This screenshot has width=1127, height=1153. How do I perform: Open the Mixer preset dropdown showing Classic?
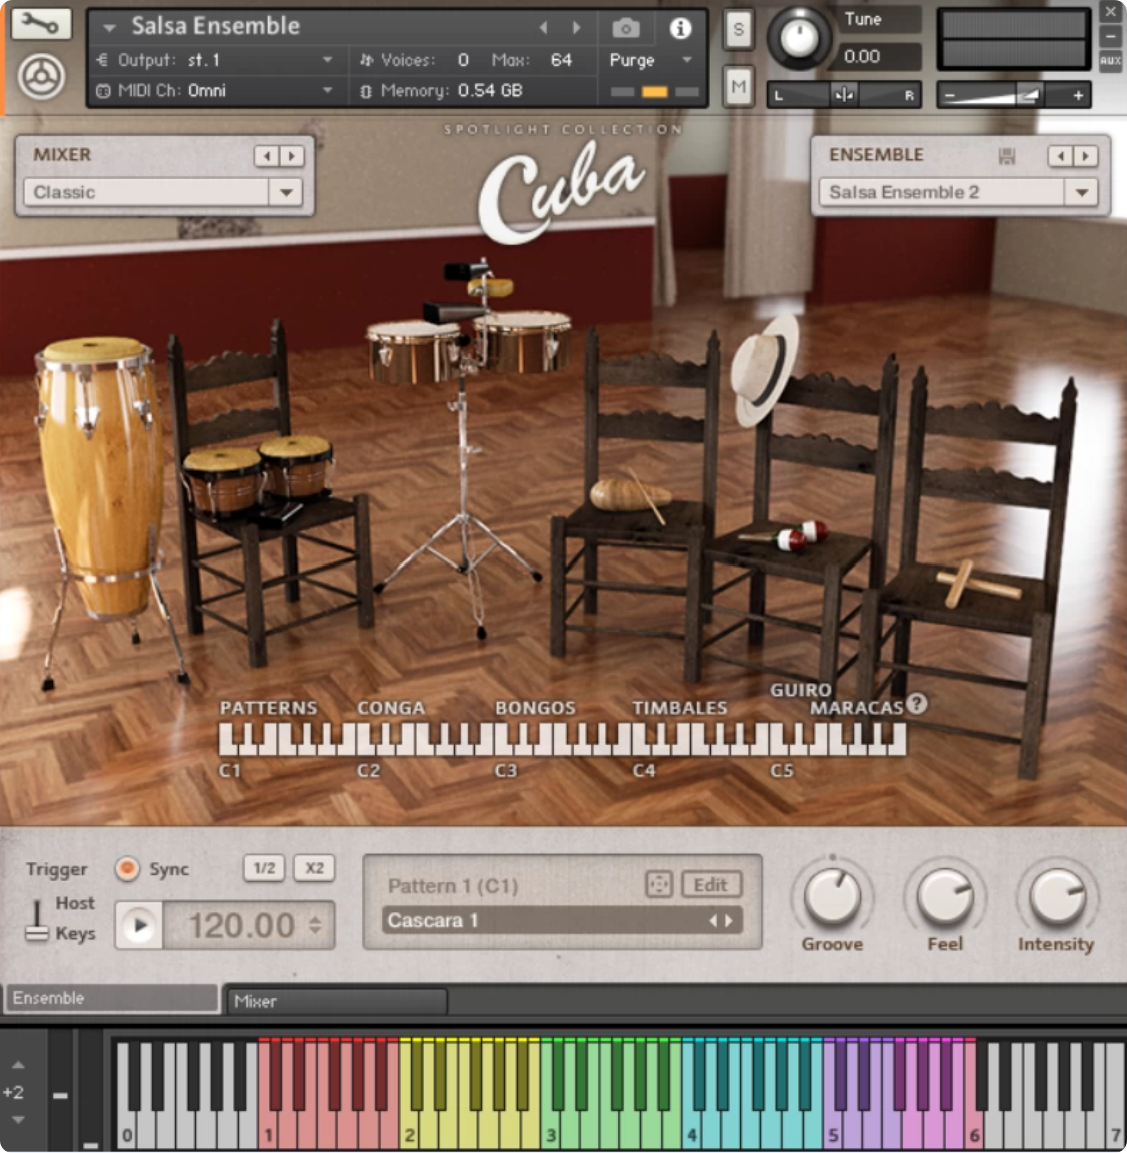click(x=163, y=193)
